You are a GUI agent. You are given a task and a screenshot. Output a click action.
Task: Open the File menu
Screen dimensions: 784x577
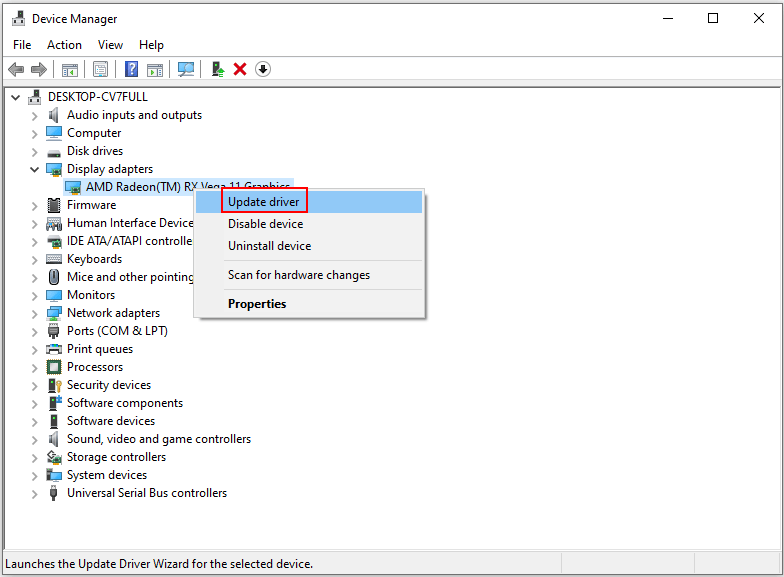[22, 45]
